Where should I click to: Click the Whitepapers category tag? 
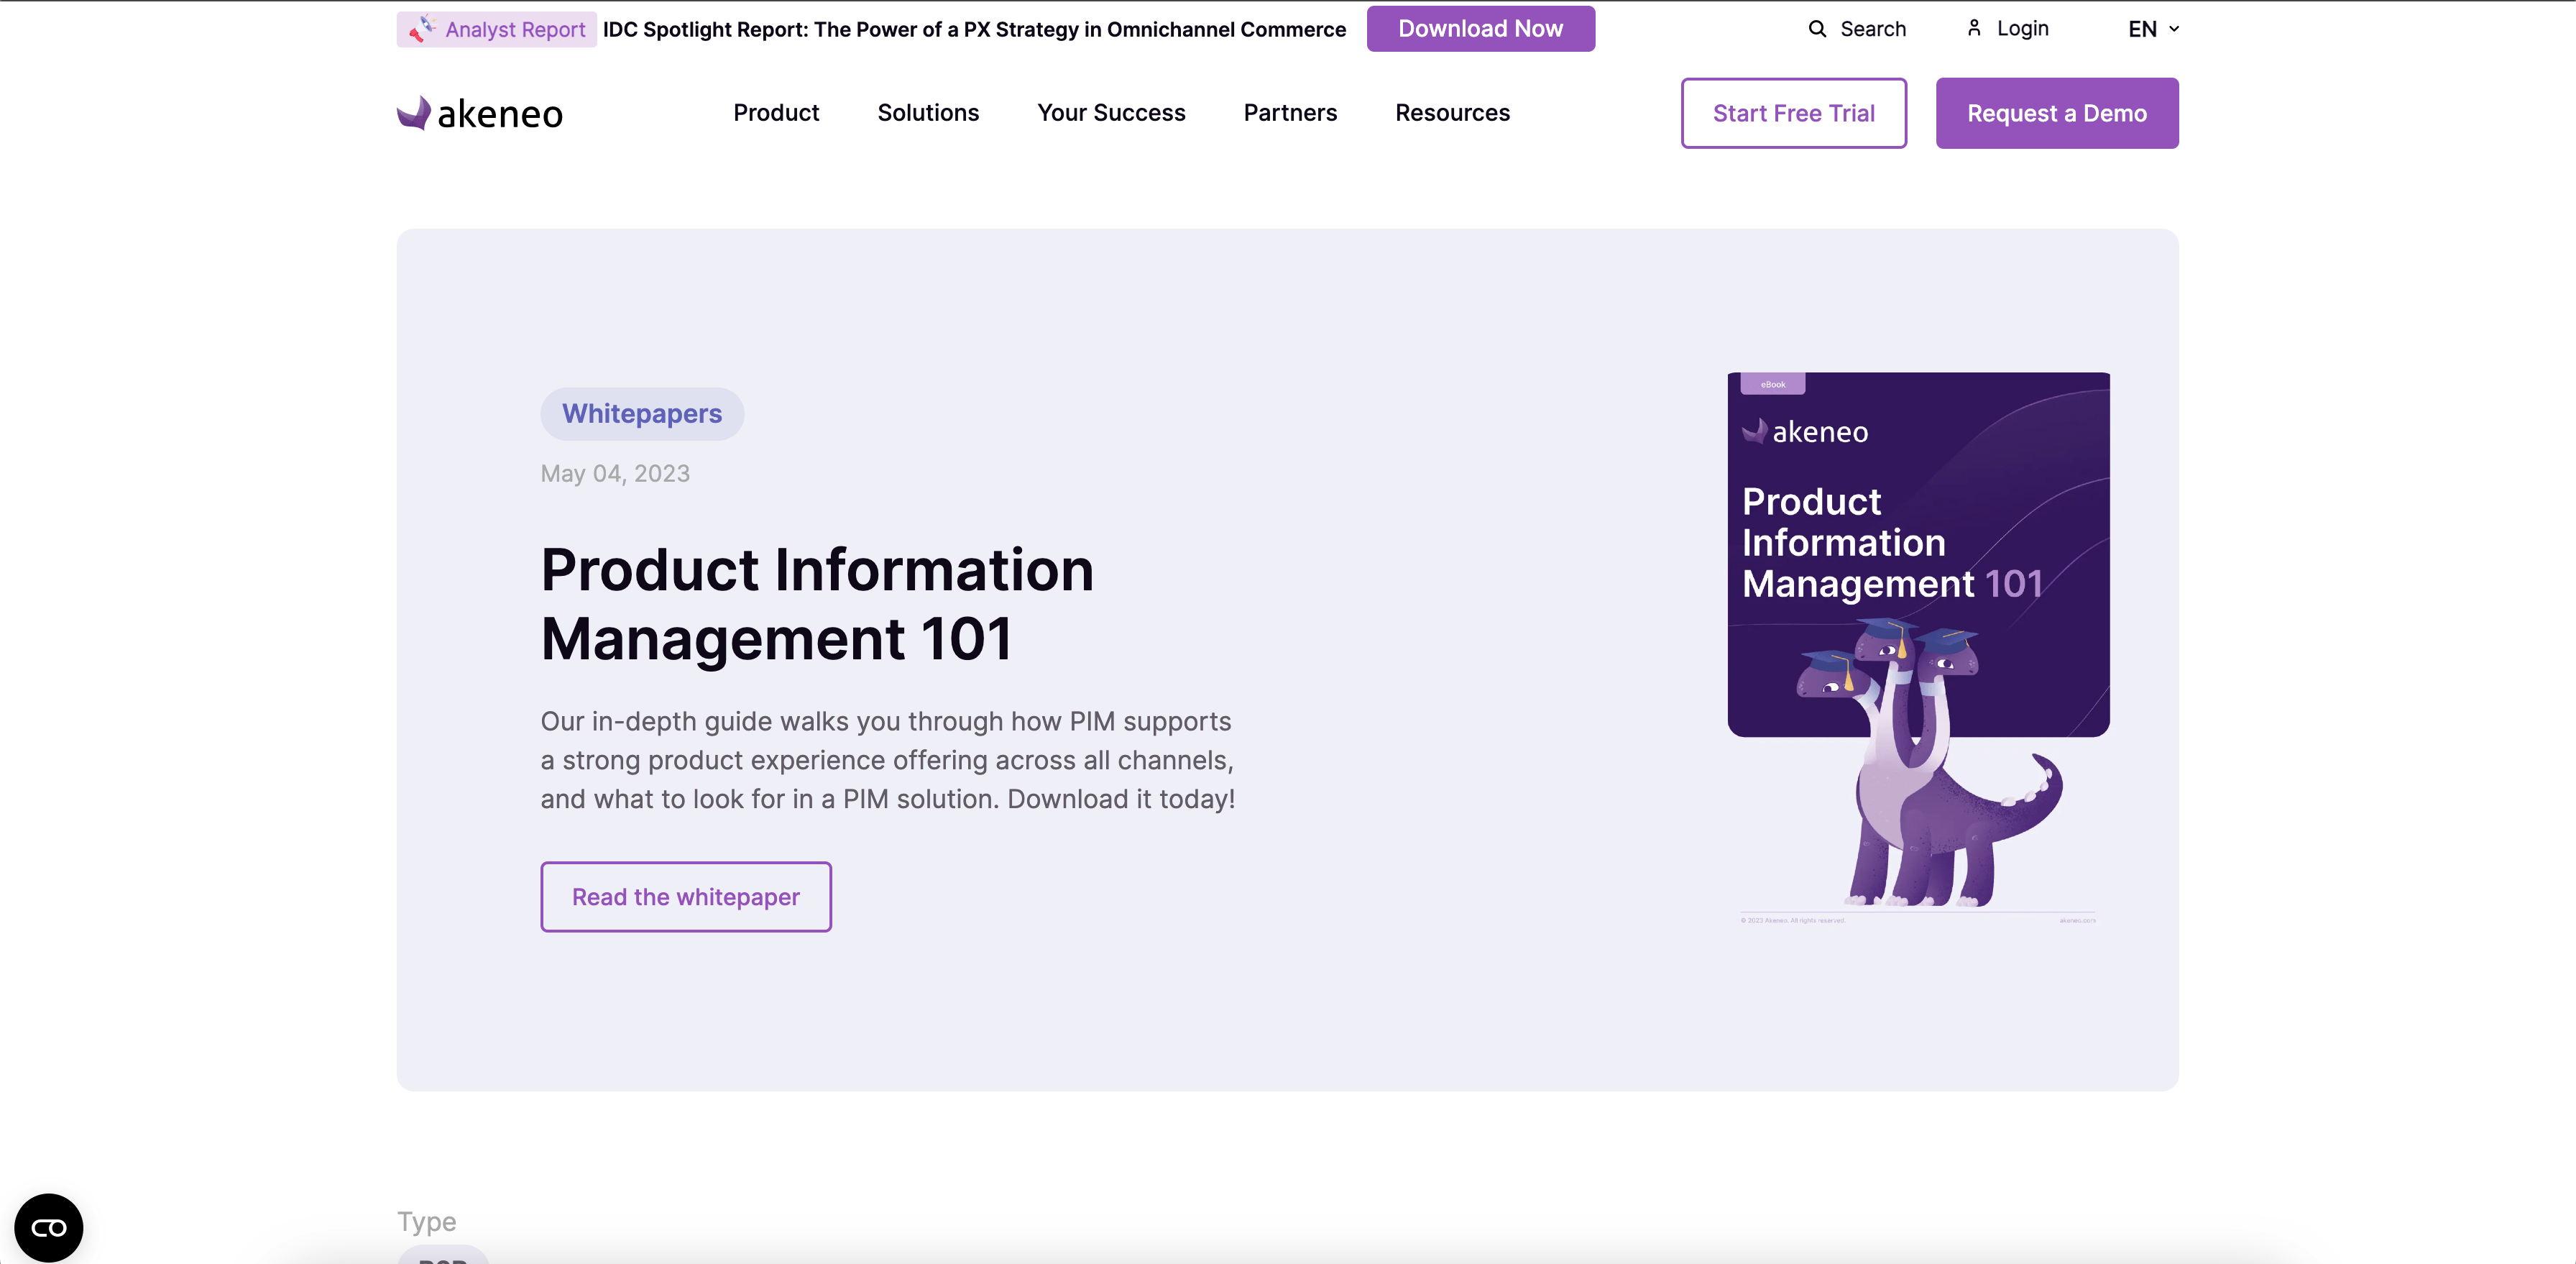click(x=642, y=414)
